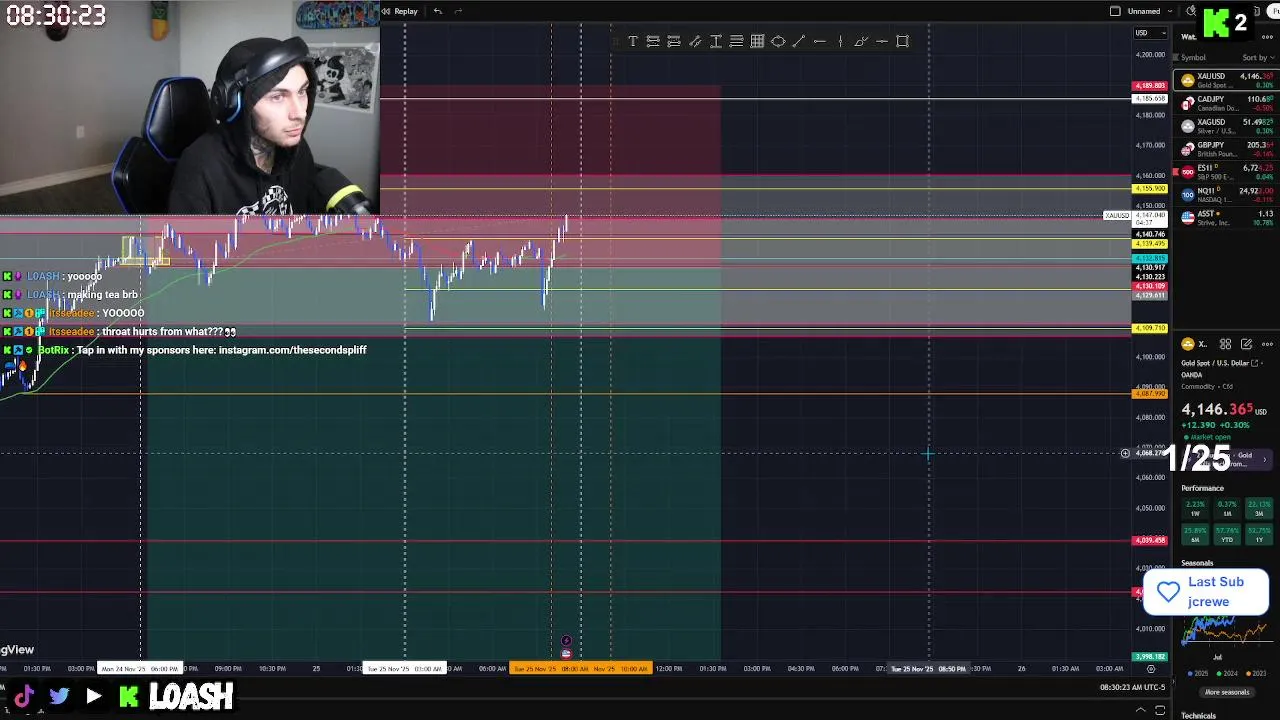Click the 3,998.182 green price label

click(x=1149, y=657)
